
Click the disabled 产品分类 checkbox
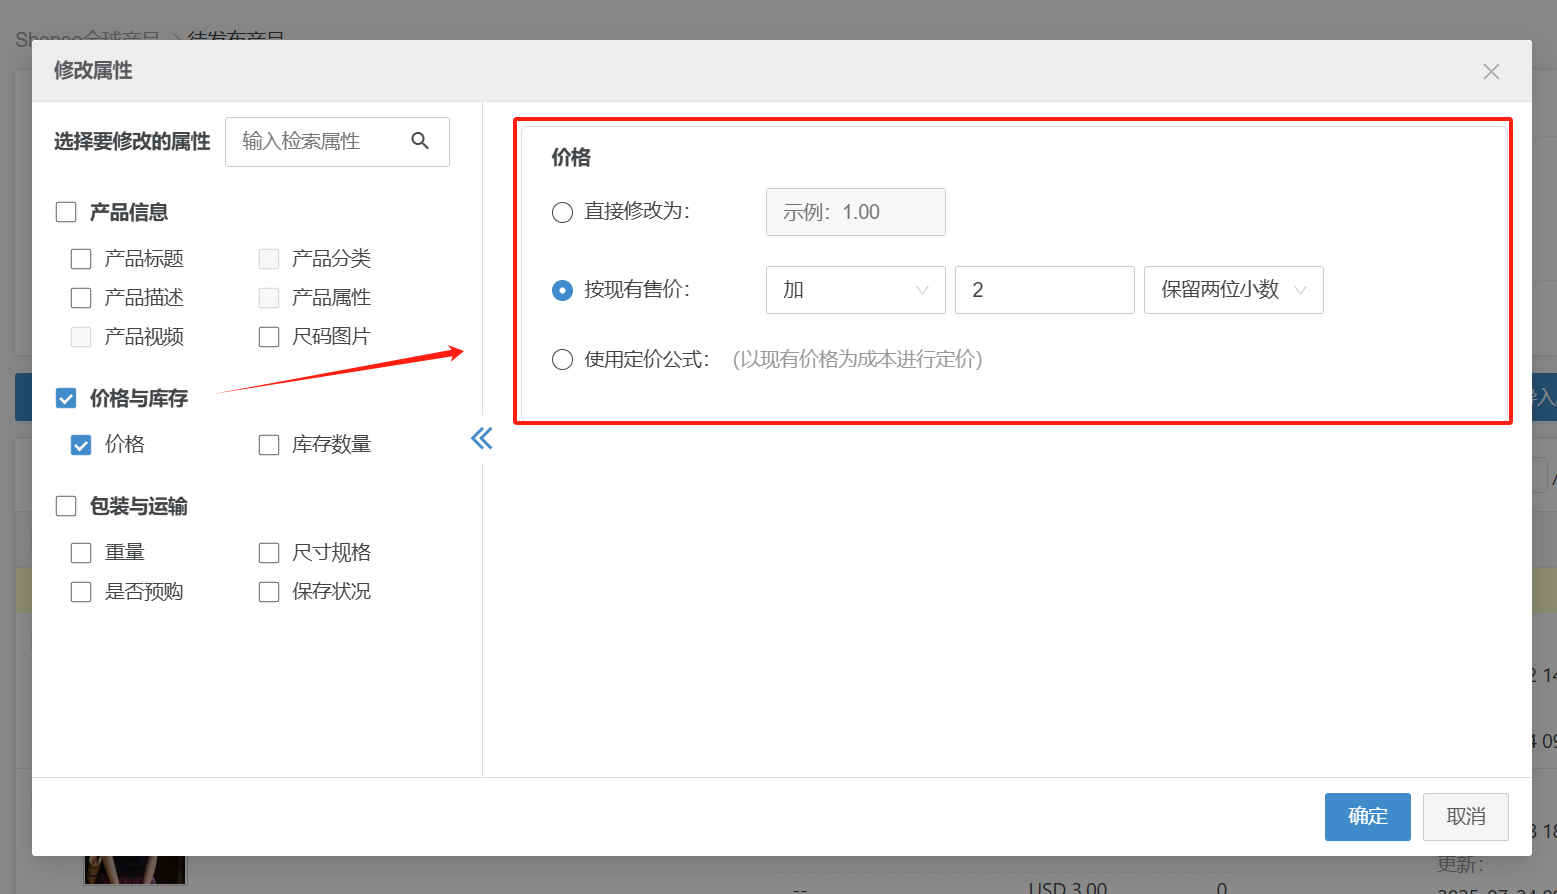tap(269, 259)
